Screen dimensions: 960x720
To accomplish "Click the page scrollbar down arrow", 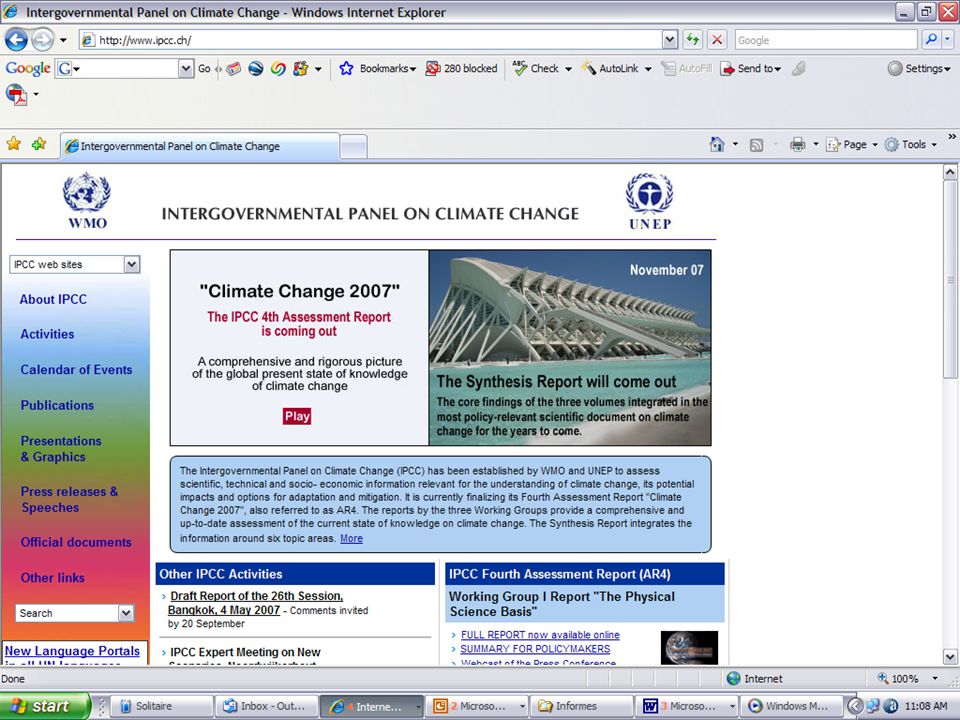I will [950, 658].
